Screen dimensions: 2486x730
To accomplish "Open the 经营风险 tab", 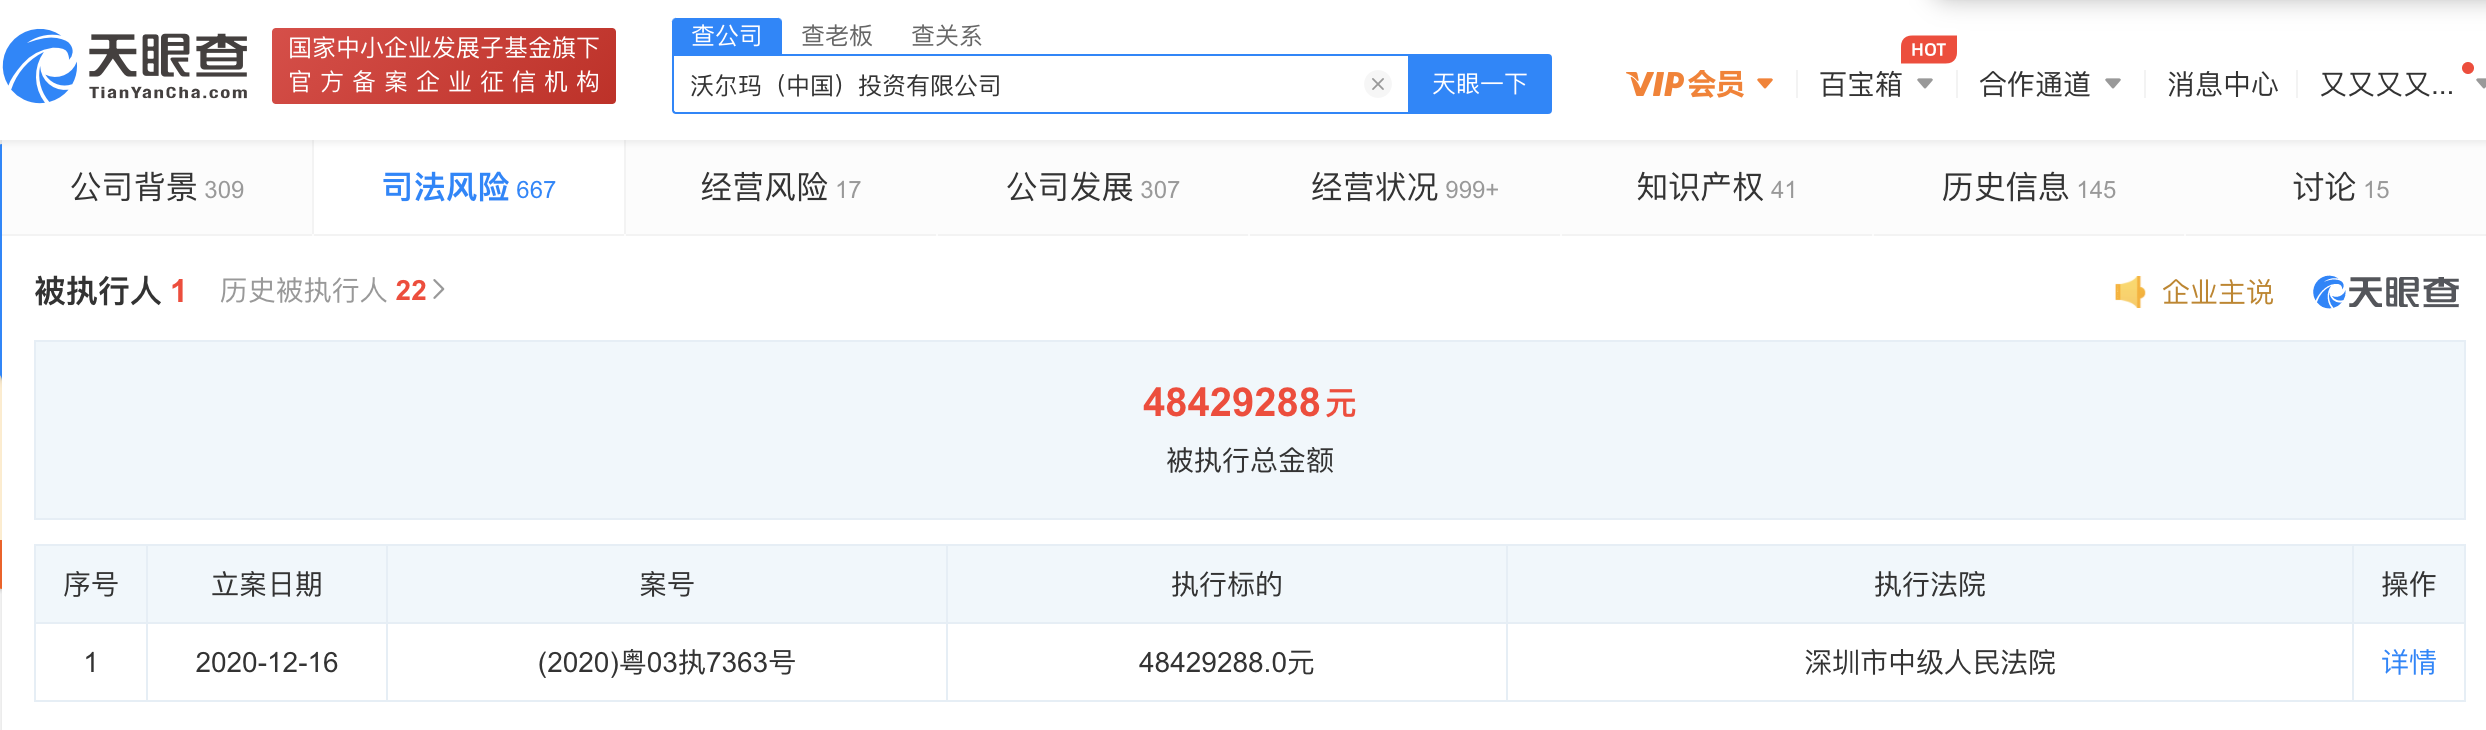I will (780, 188).
